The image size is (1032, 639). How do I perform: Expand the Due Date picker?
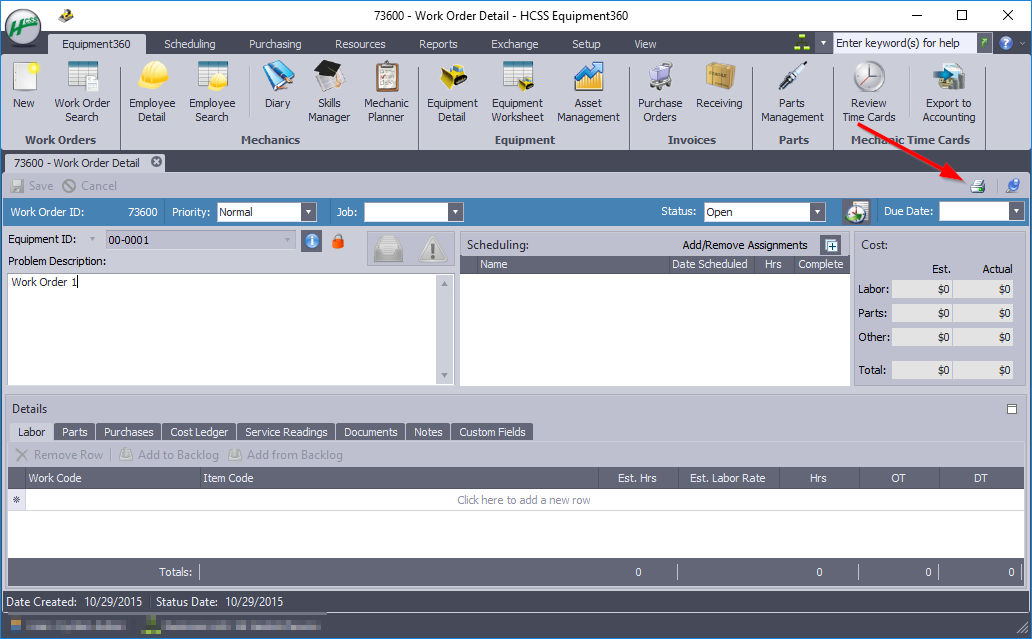pos(1017,212)
